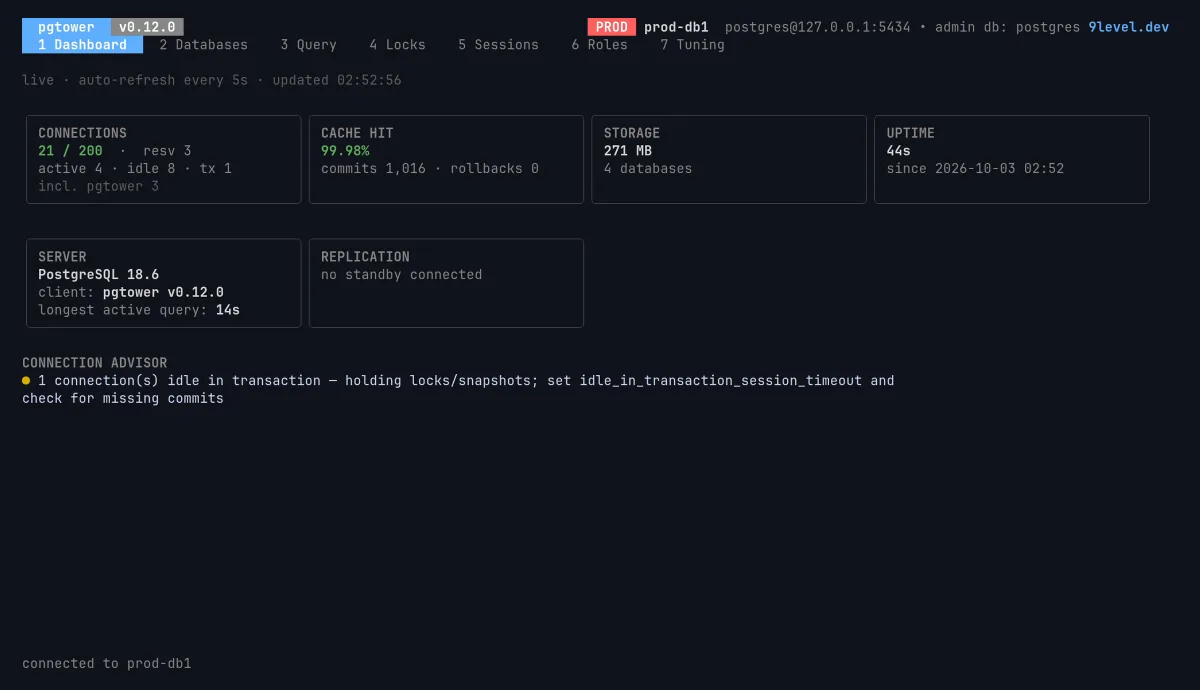The height and width of the screenshot is (690, 1200).
Task: Open the 1 Dashboard tab
Action: (x=82, y=45)
